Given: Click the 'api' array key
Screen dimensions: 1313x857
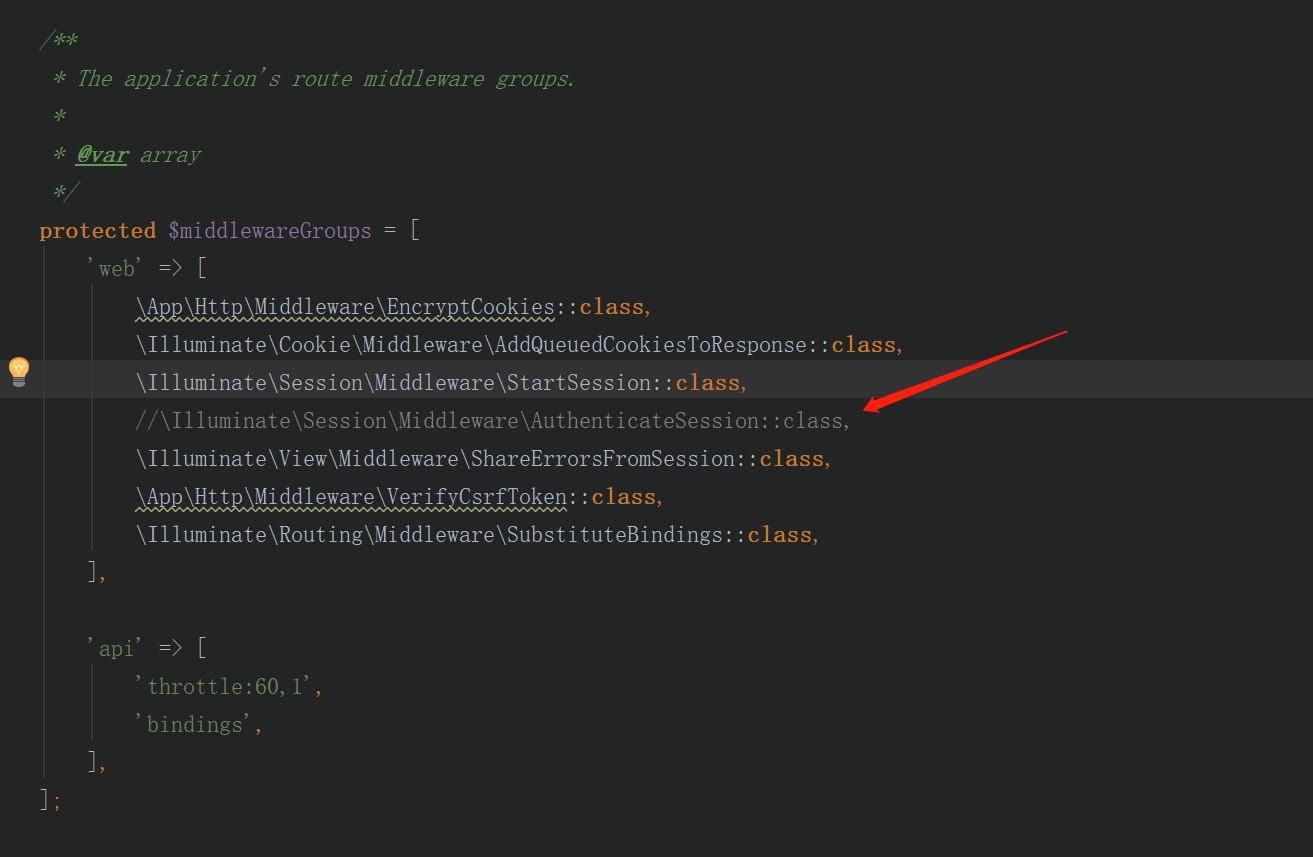Looking at the screenshot, I should coord(117,649).
